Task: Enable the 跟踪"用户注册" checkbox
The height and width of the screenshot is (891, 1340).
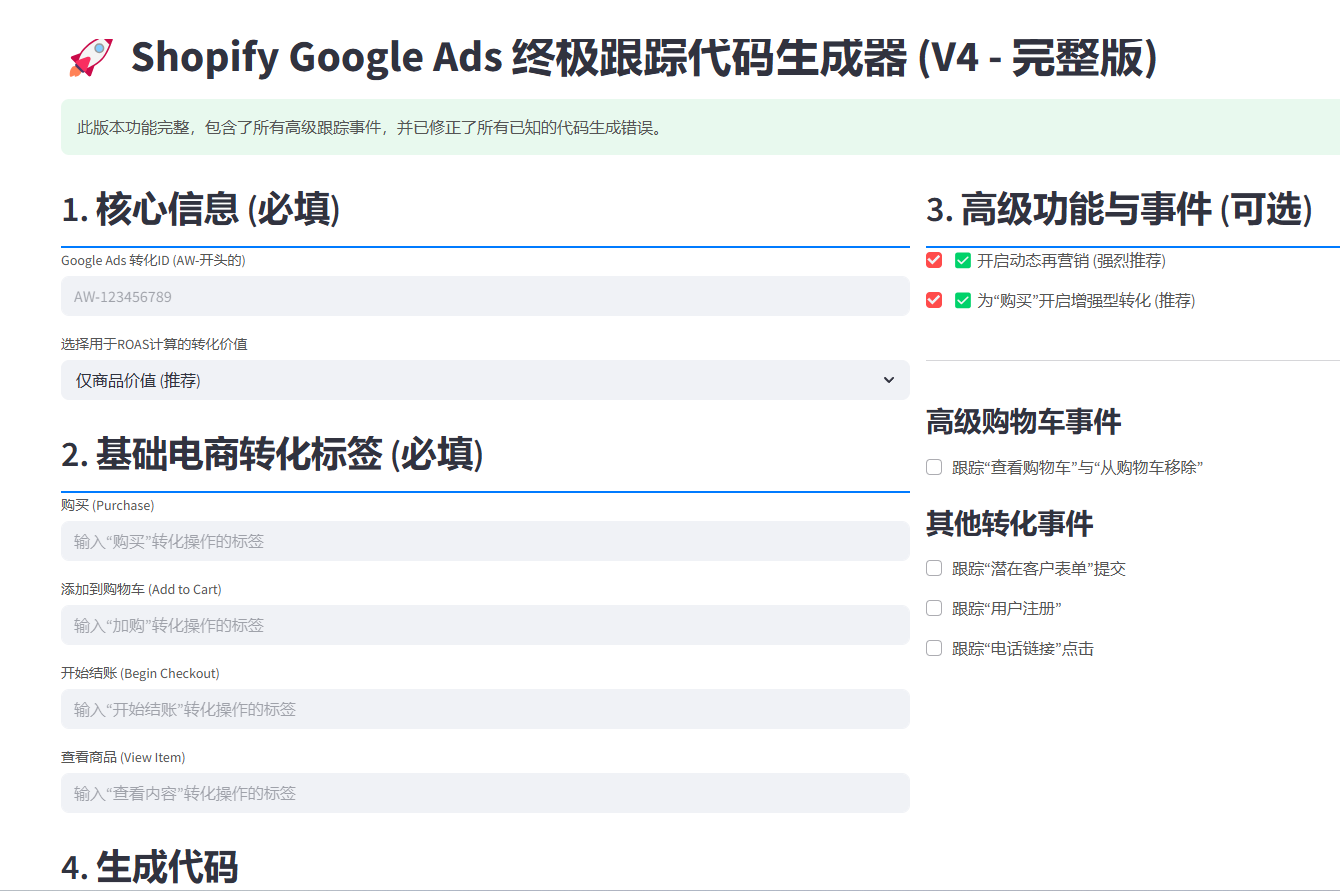Action: pyautogui.click(x=934, y=608)
